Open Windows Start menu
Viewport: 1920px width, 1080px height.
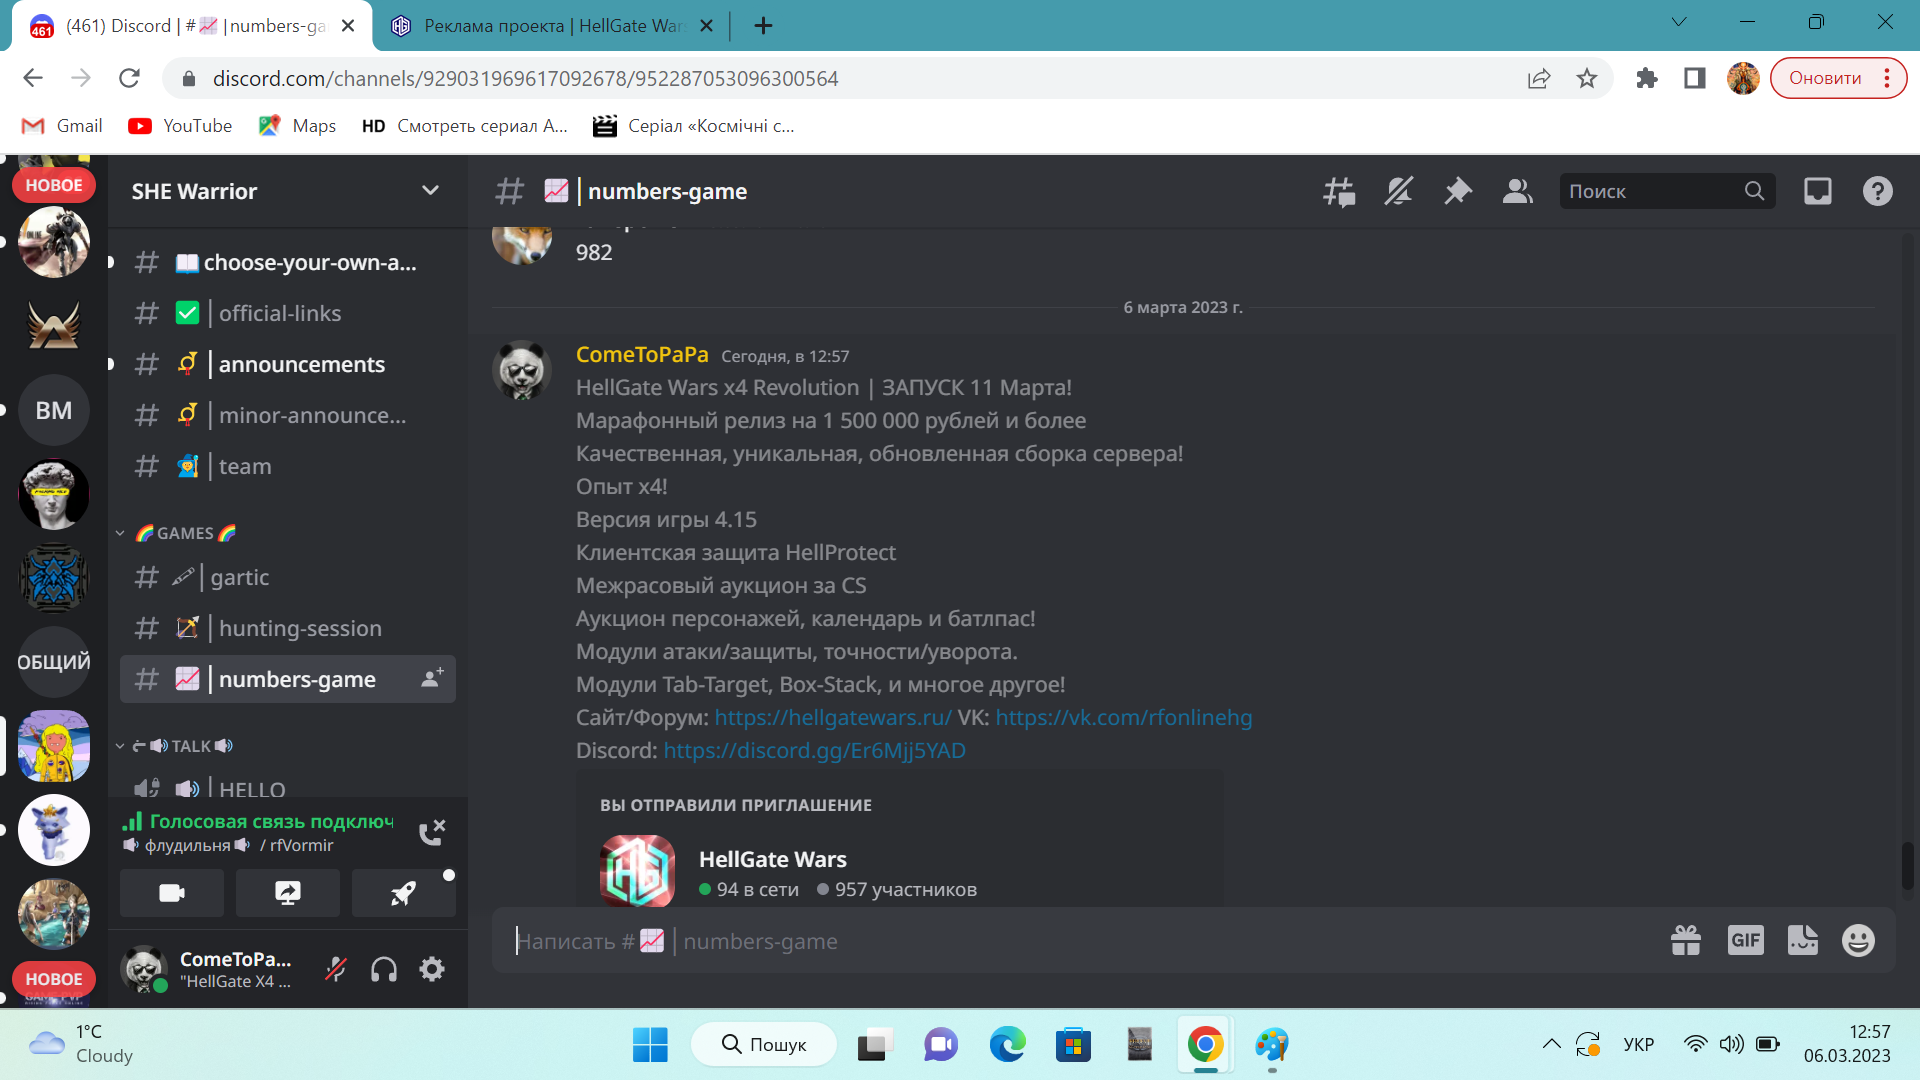click(x=650, y=1045)
